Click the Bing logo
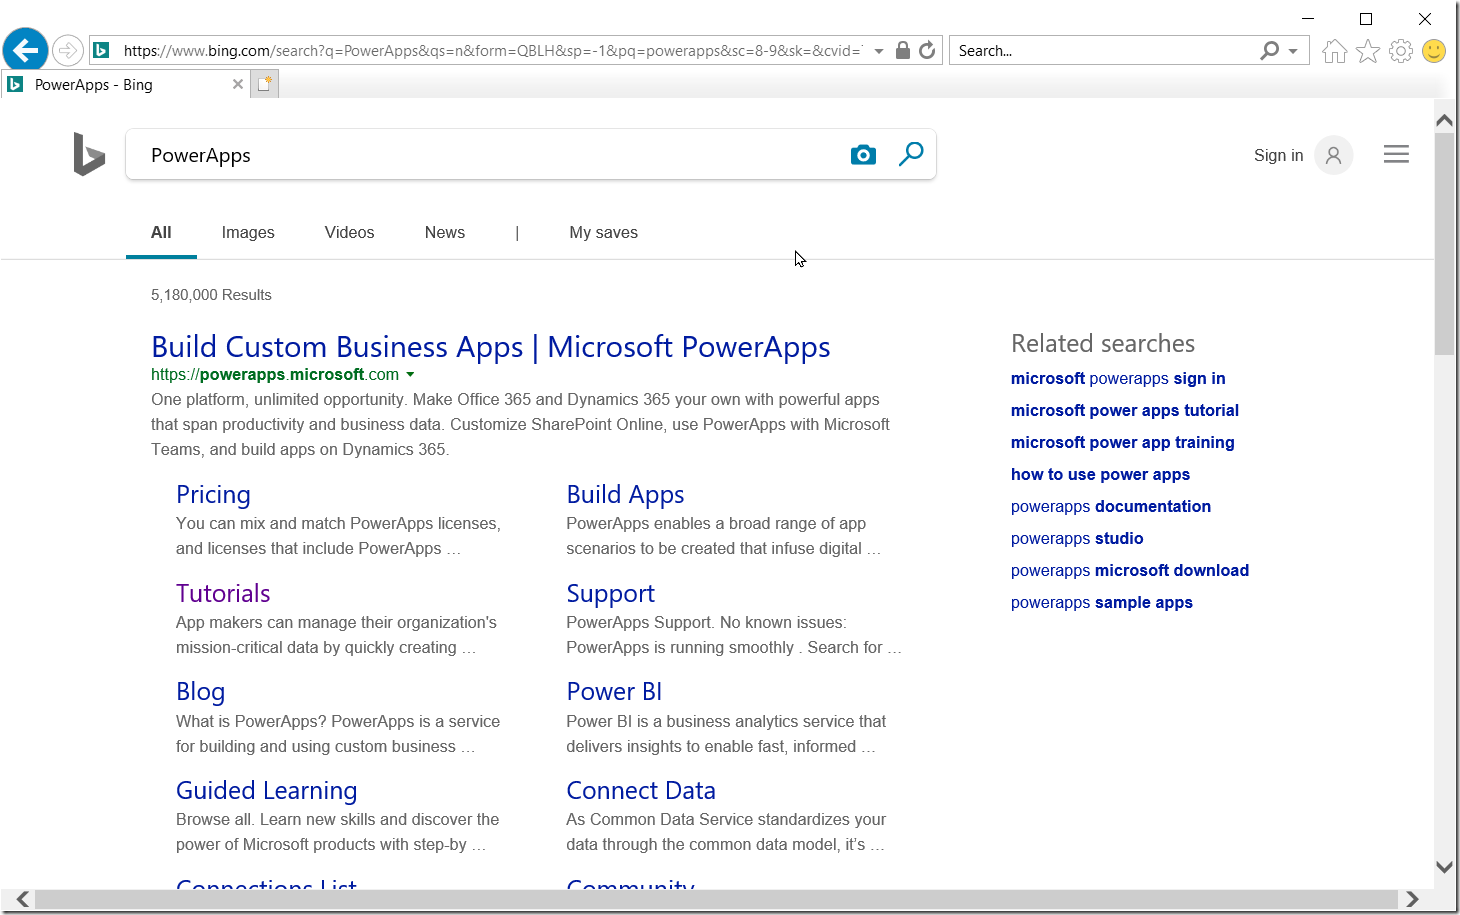This screenshot has height=915, width=1460. 89,154
